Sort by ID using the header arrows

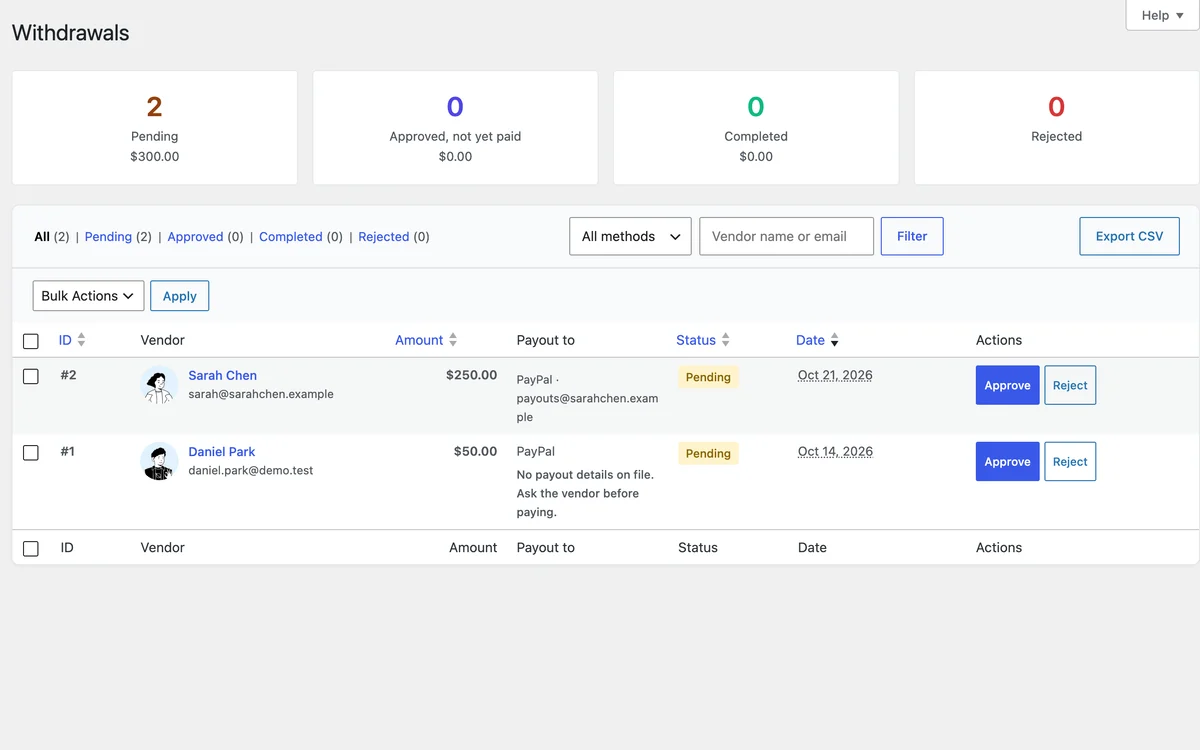(x=81, y=340)
